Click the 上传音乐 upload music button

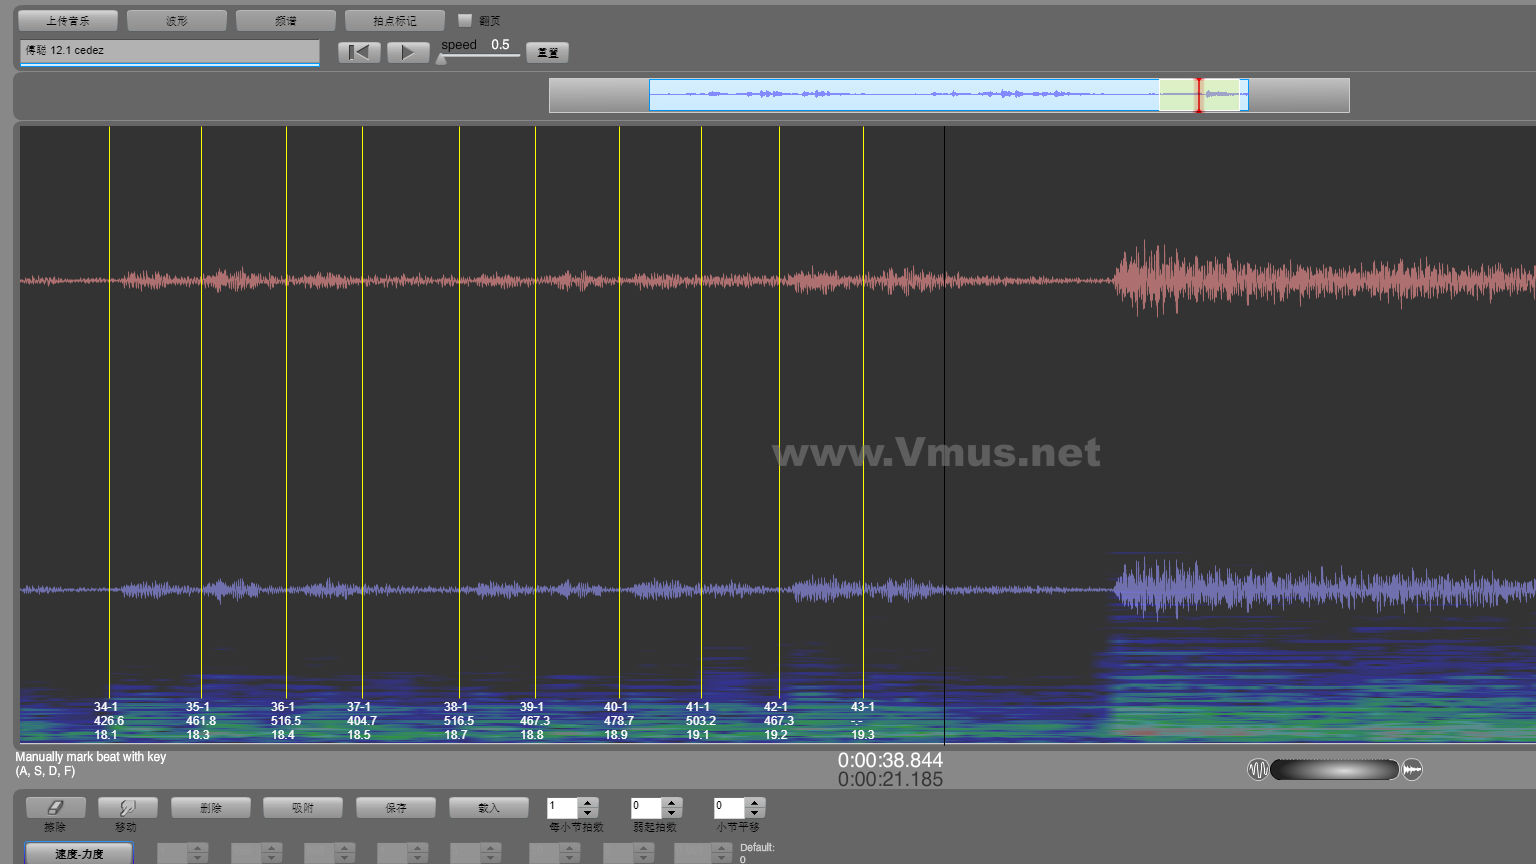click(x=68, y=20)
